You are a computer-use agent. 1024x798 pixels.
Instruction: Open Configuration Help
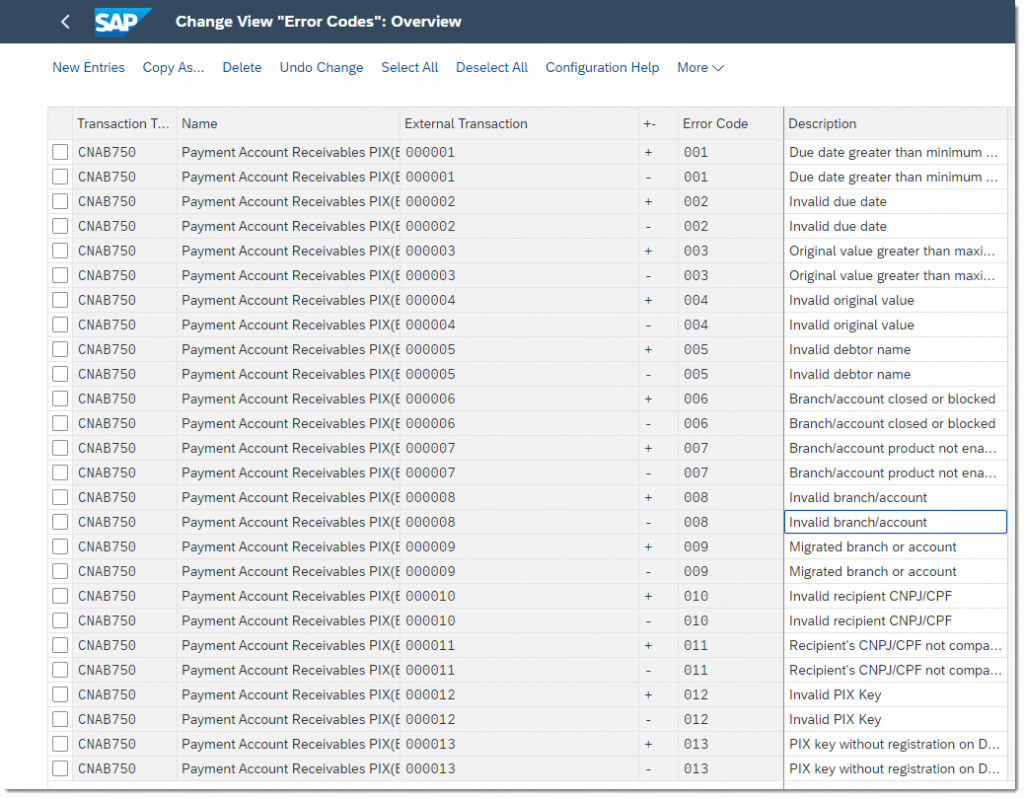602,67
